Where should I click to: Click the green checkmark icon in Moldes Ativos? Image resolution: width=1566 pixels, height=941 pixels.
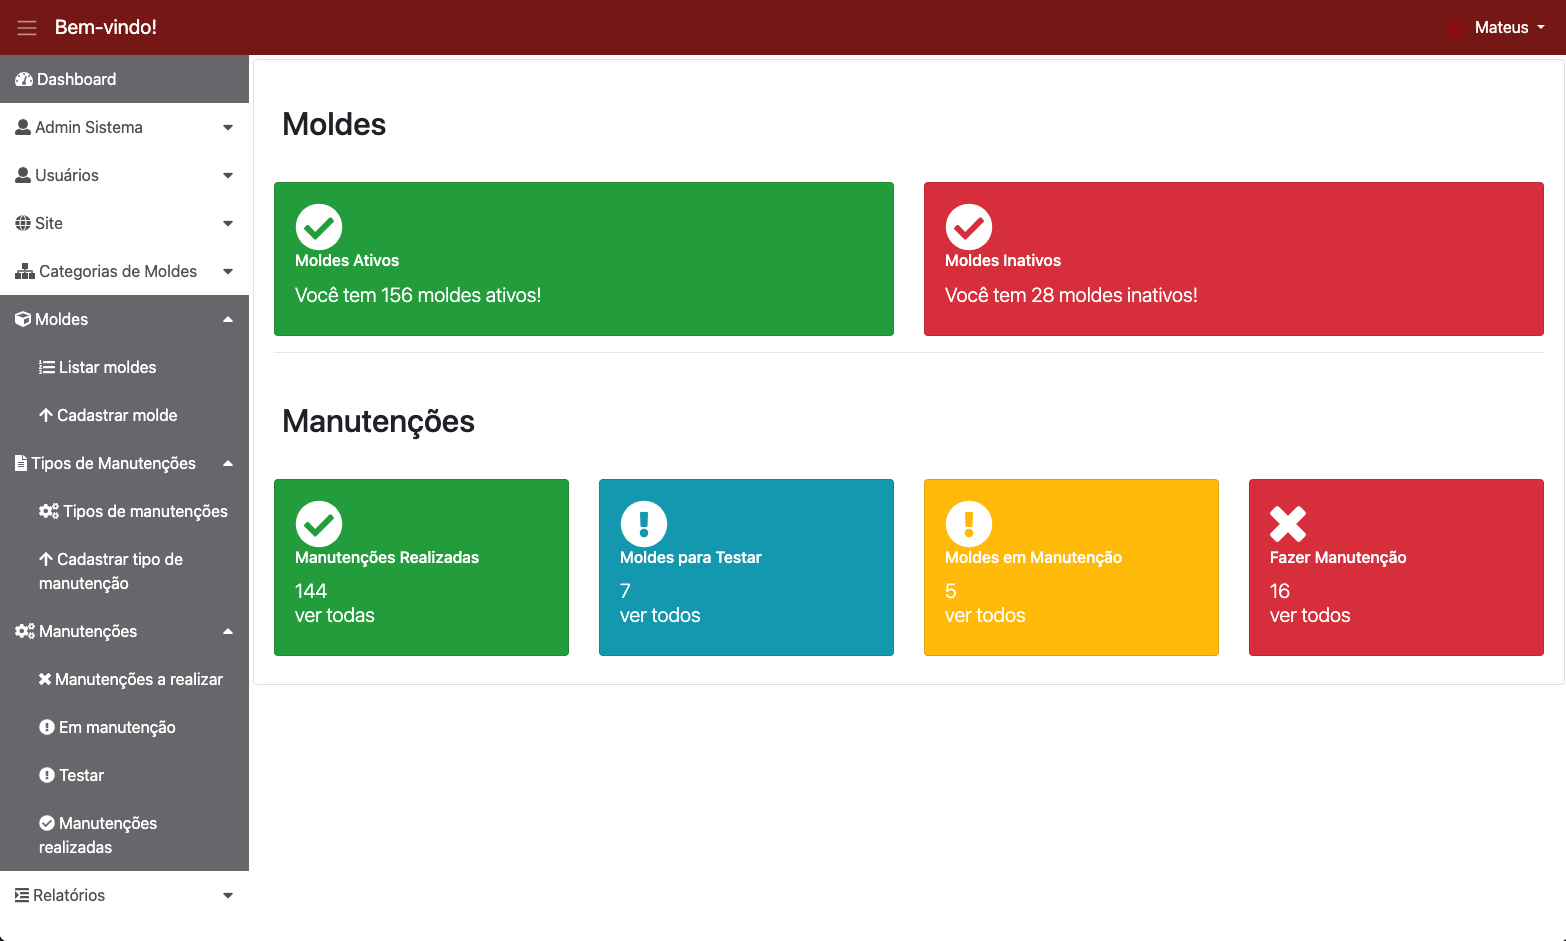click(x=319, y=227)
